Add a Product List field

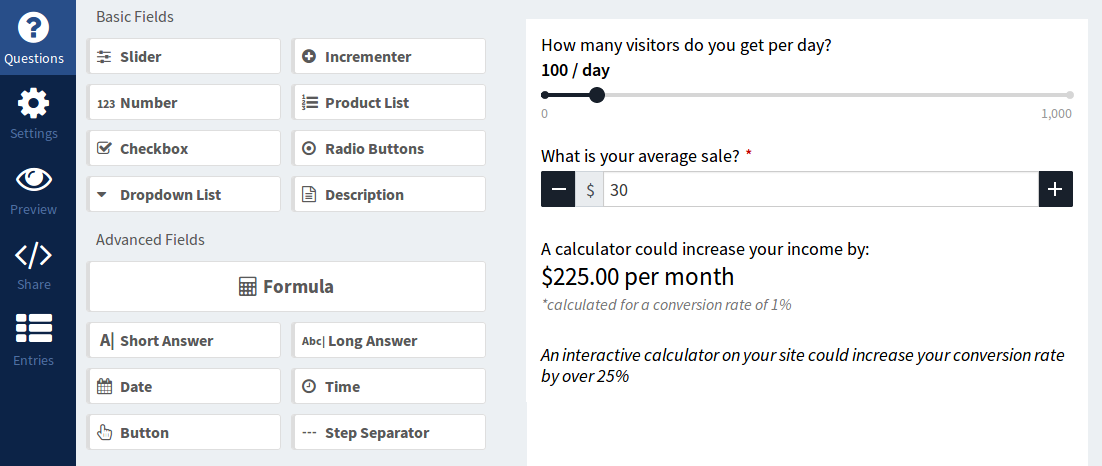point(389,103)
